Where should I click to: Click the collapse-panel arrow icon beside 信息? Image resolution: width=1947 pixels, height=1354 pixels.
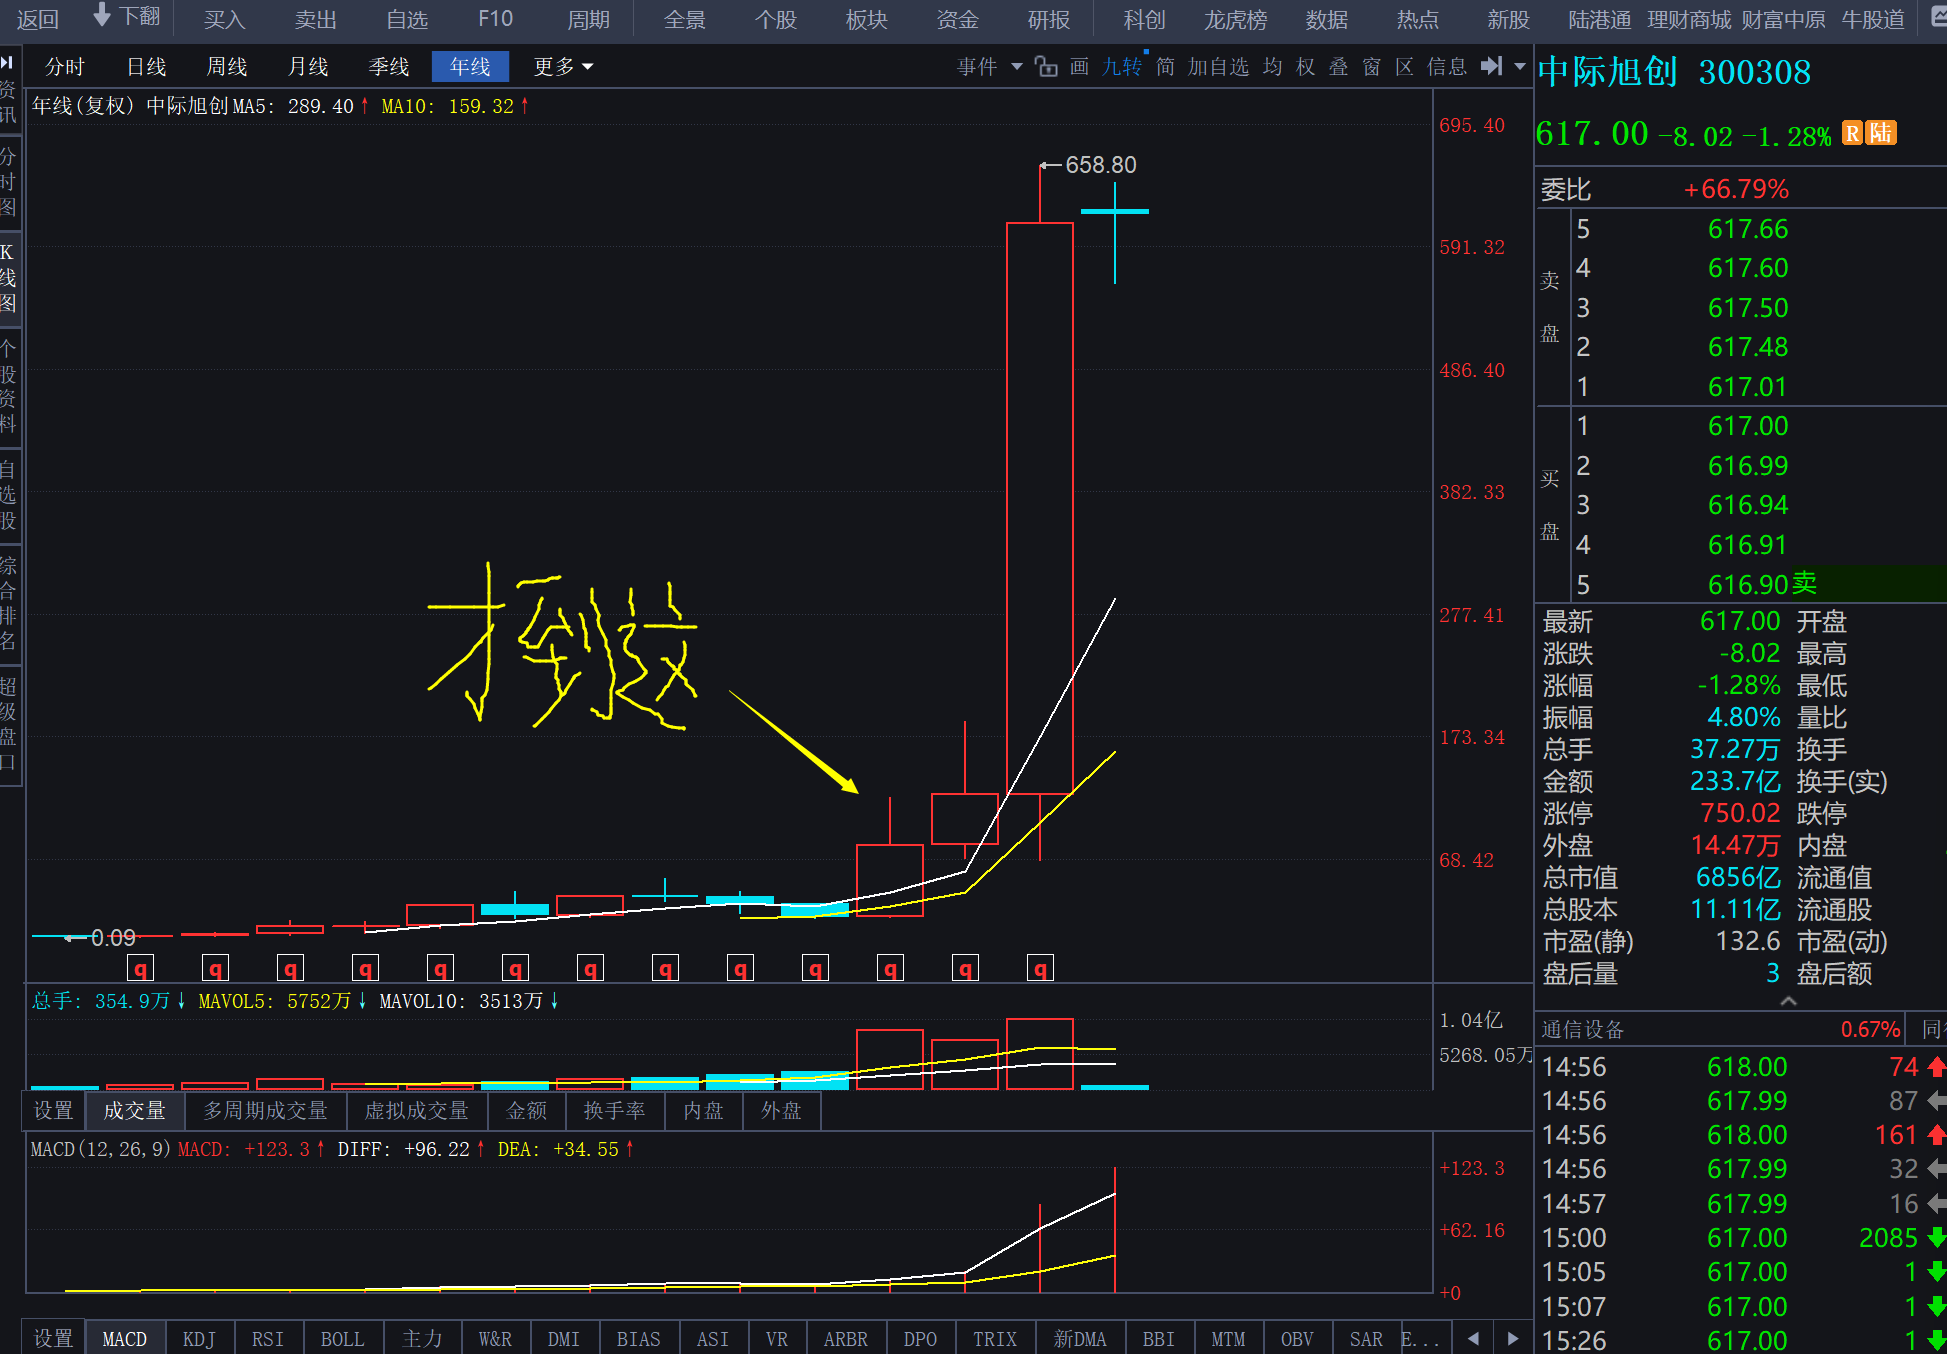click(x=1491, y=66)
